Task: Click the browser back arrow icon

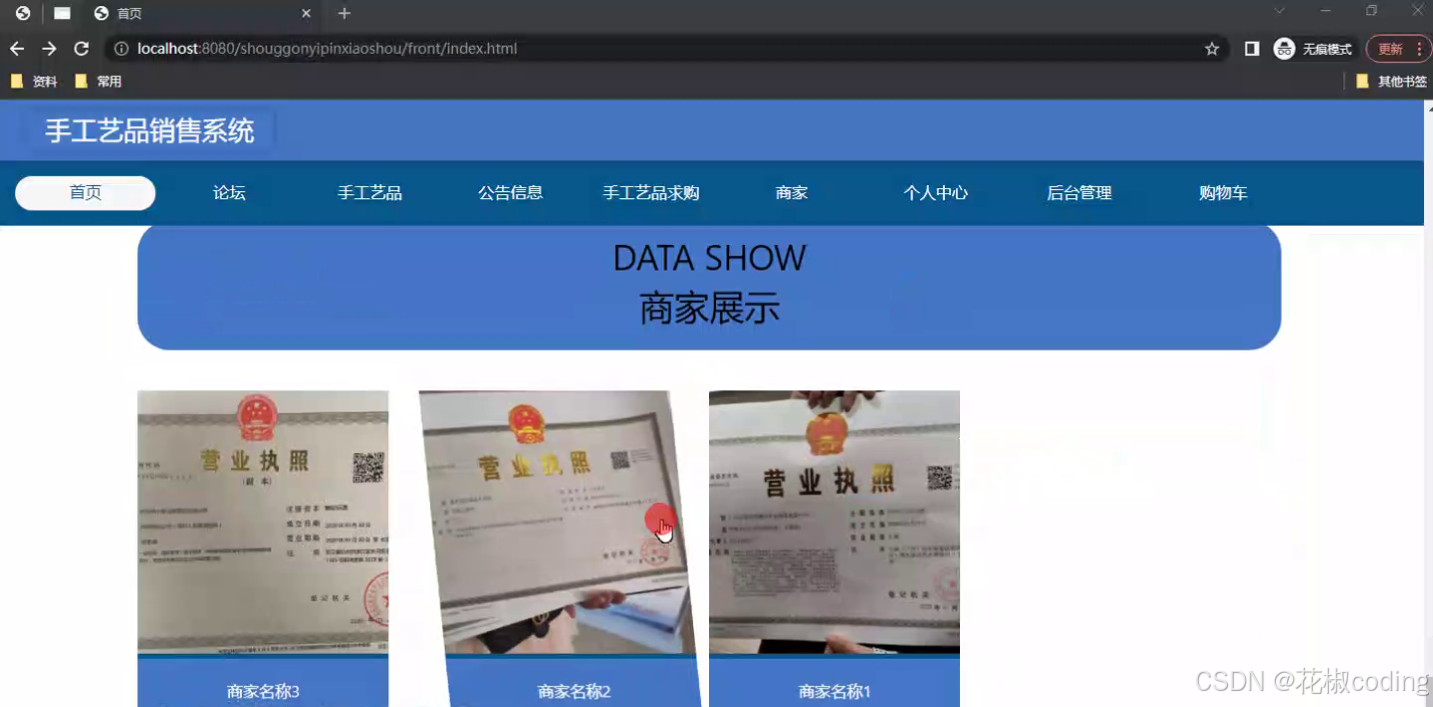Action: pos(16,48)
